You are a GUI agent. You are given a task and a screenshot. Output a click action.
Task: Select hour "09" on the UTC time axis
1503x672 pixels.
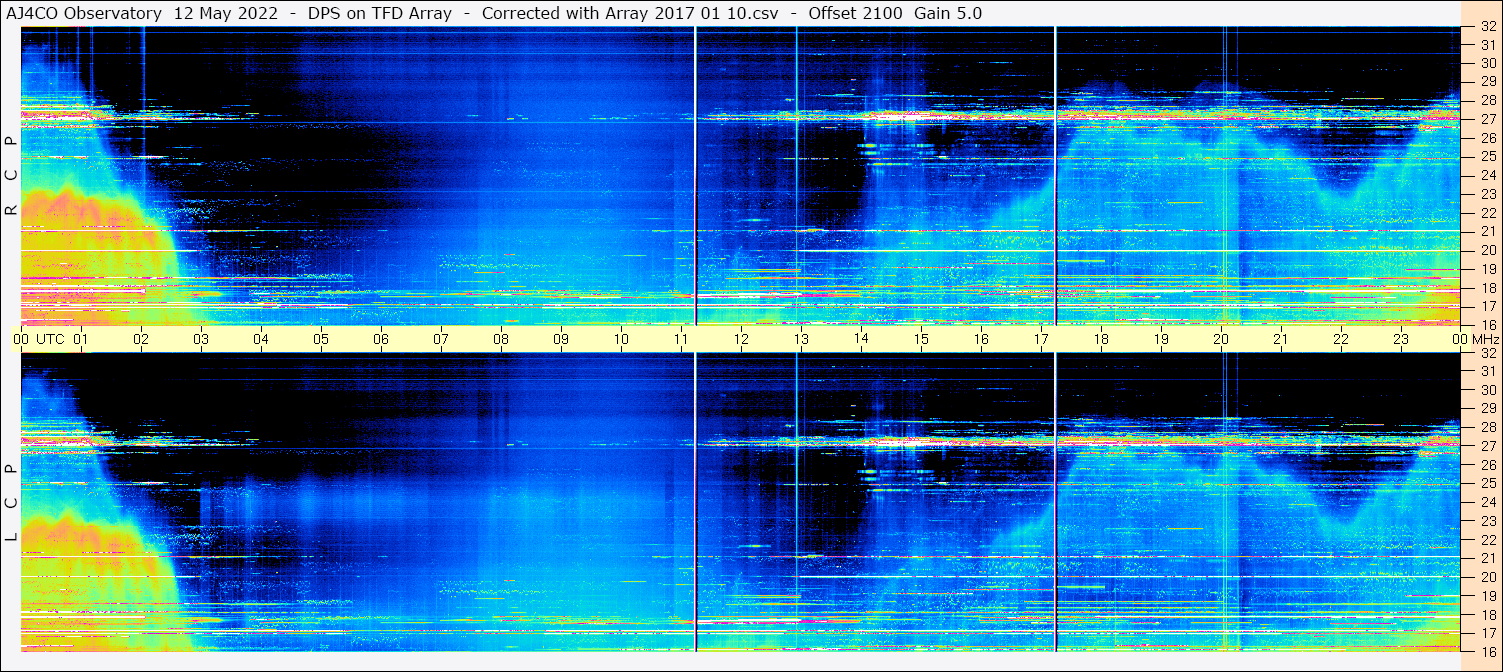click(561, 339)
